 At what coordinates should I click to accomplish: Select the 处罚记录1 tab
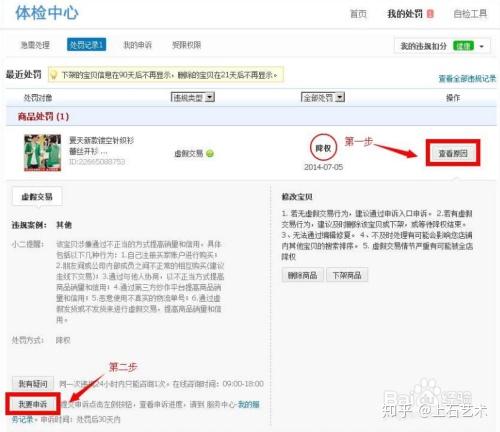pos(87,45)
